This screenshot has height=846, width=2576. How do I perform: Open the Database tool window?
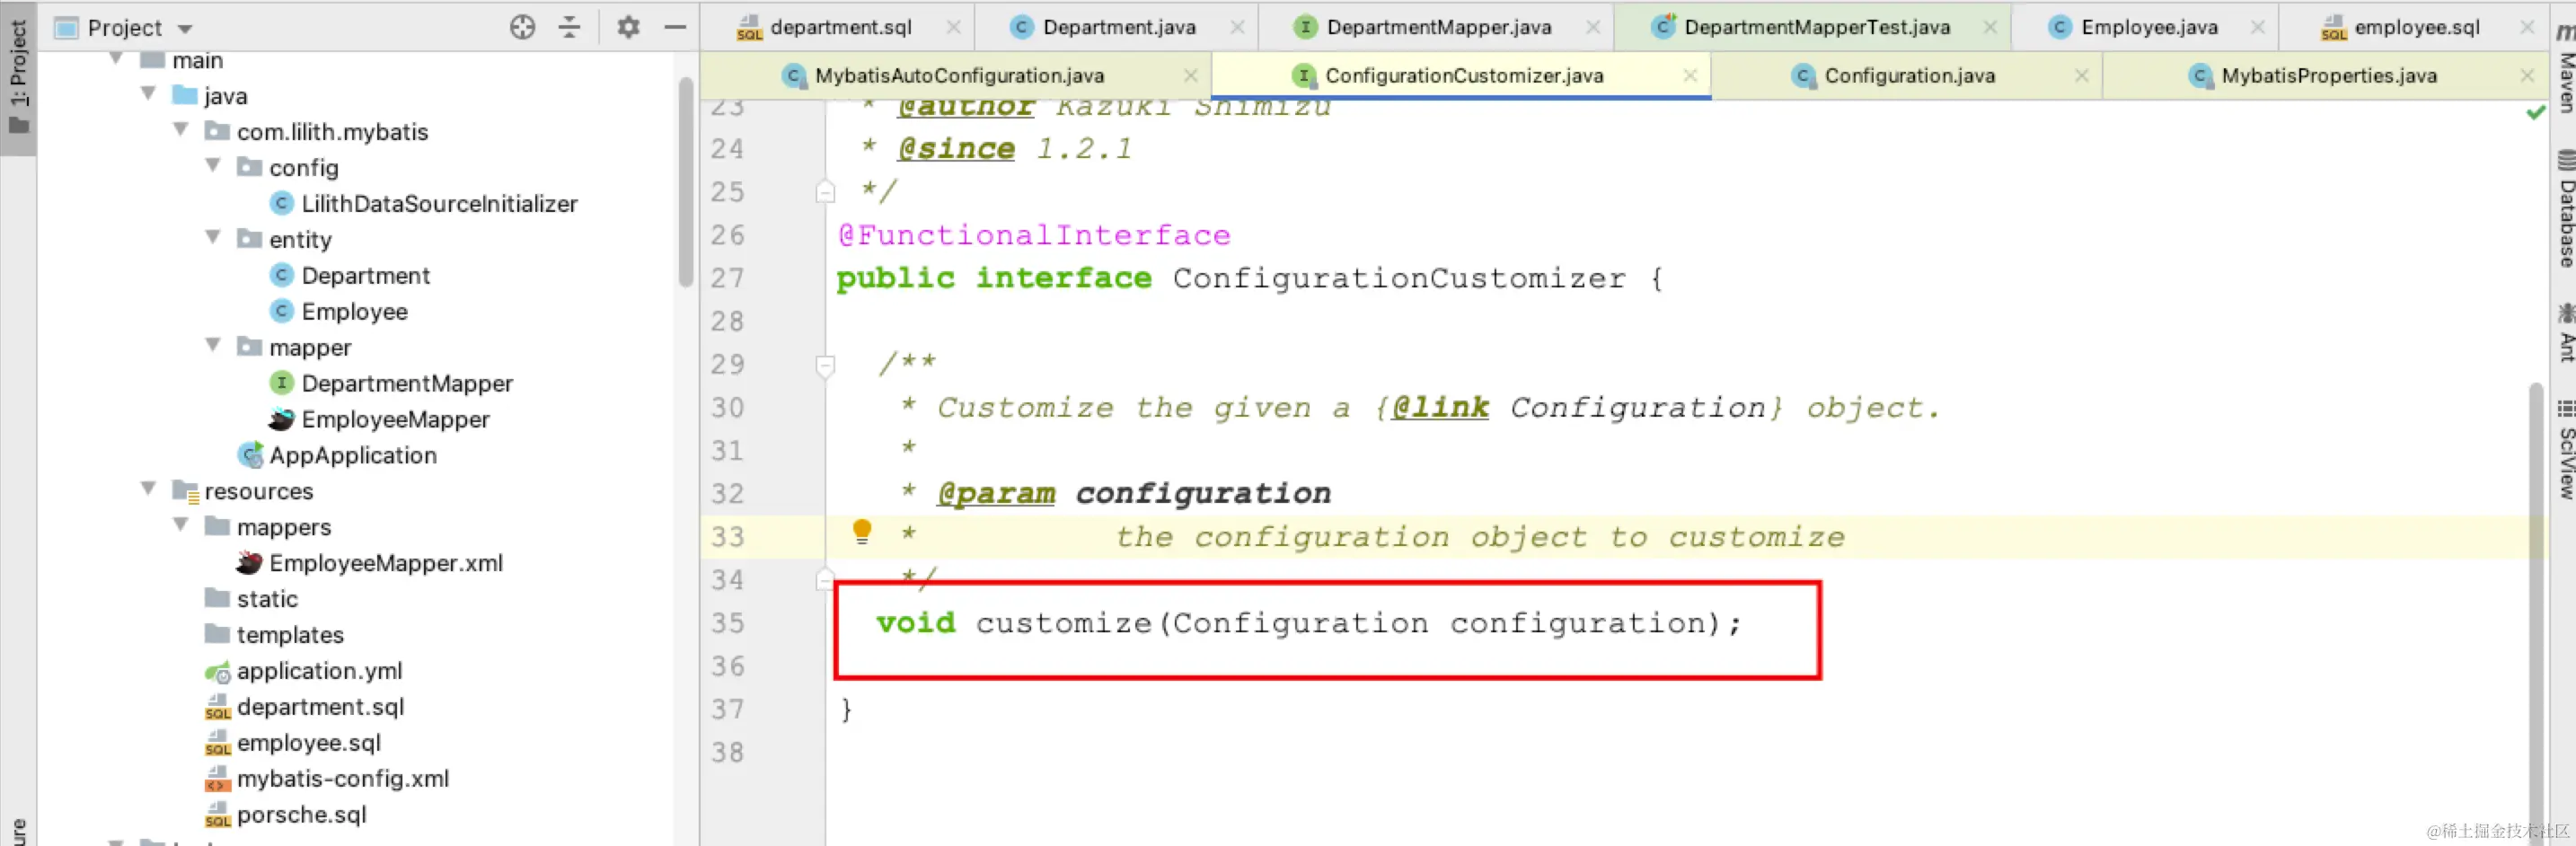tap(2565, 209)
